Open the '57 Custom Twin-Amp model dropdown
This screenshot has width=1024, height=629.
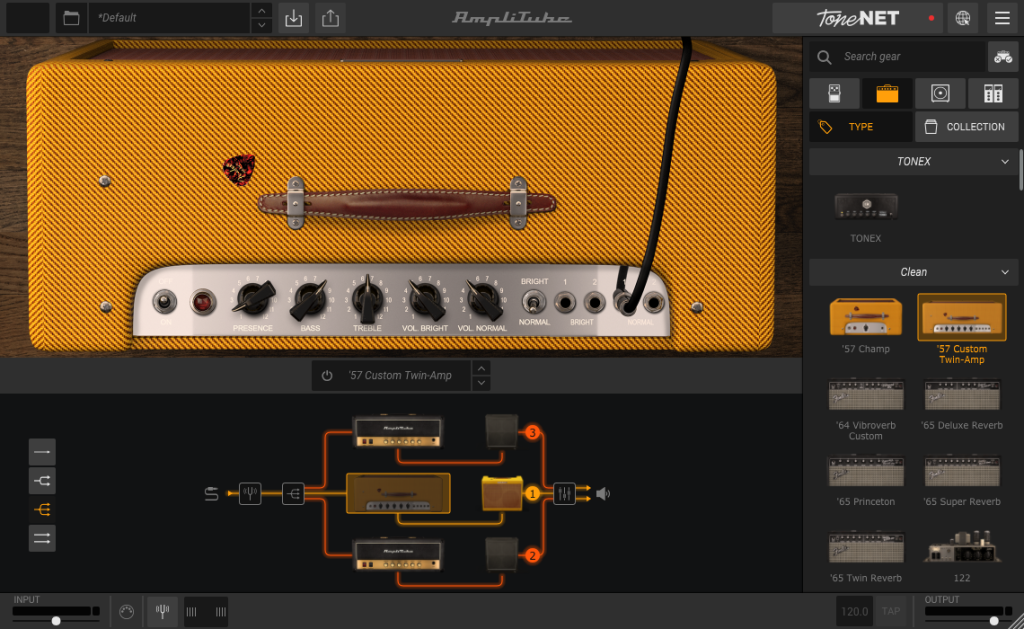[400, 376]
